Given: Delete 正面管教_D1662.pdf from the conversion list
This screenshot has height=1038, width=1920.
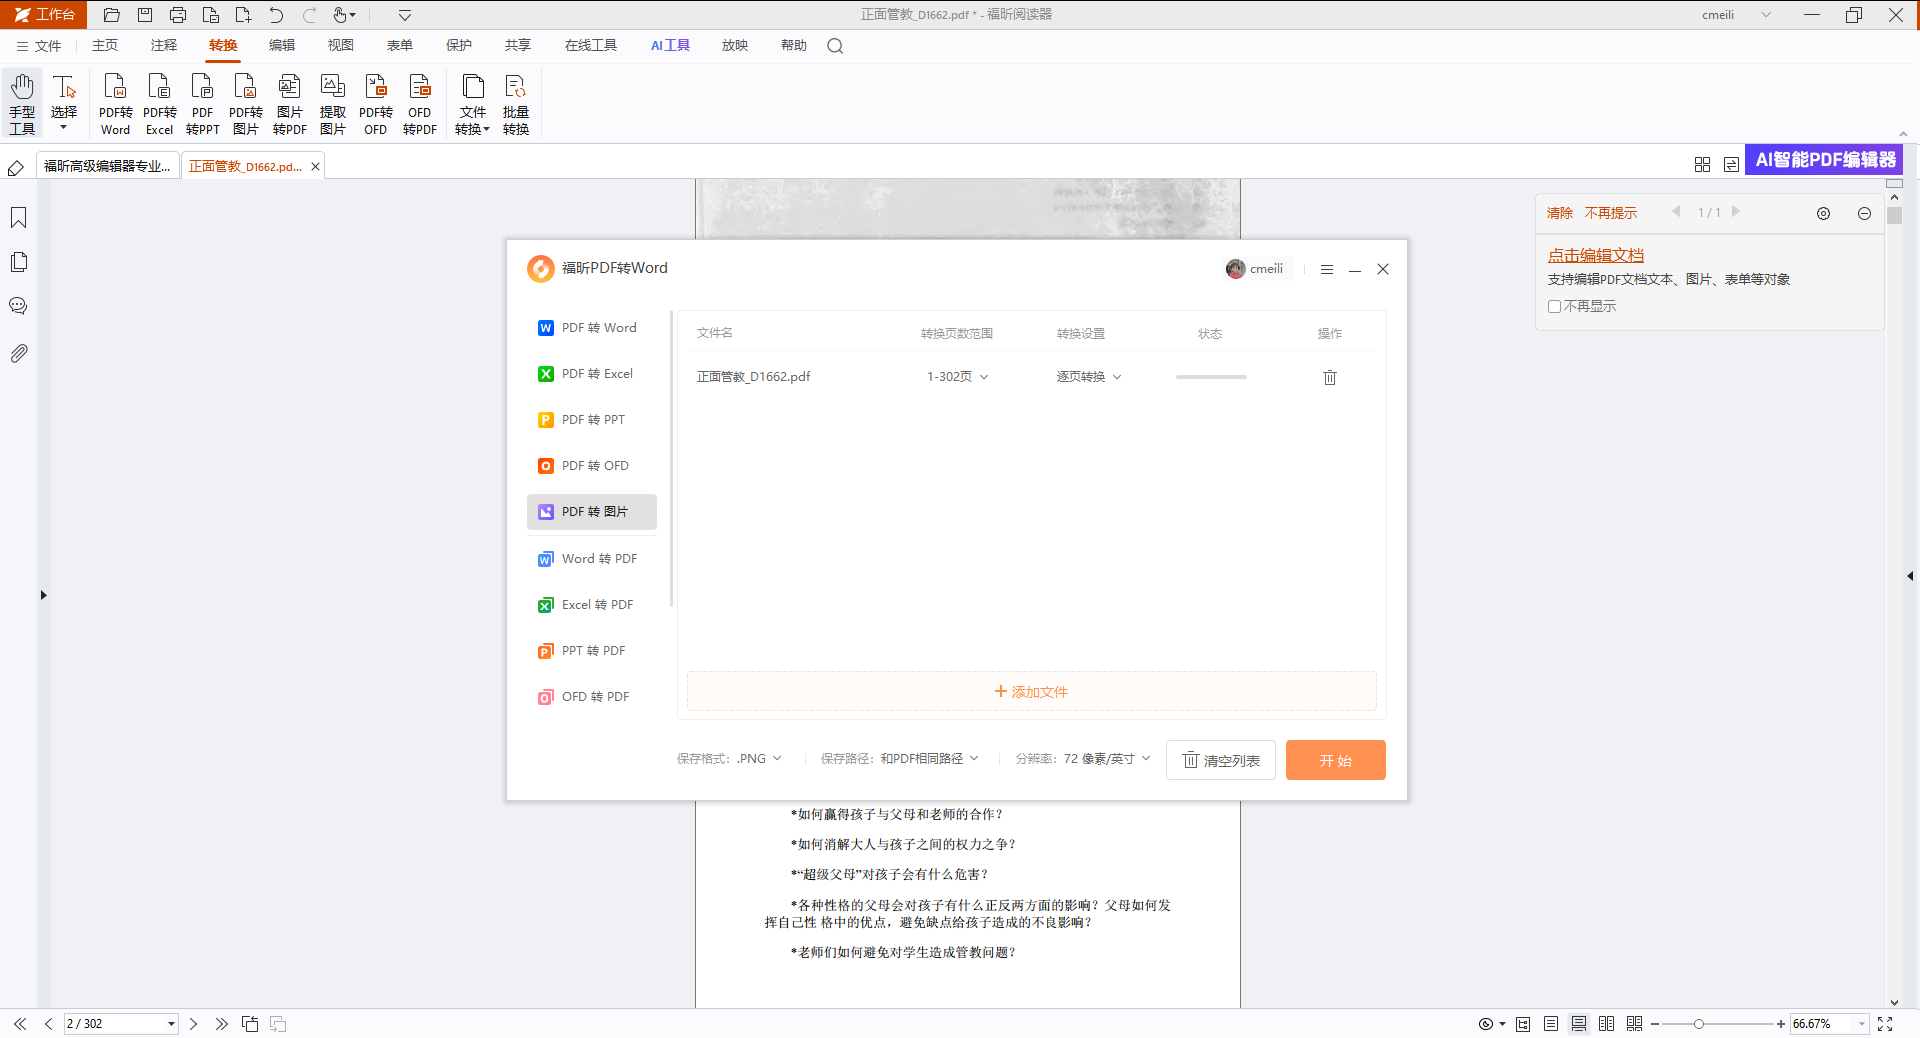Looking at the screenshot, I should (1330, 377).
